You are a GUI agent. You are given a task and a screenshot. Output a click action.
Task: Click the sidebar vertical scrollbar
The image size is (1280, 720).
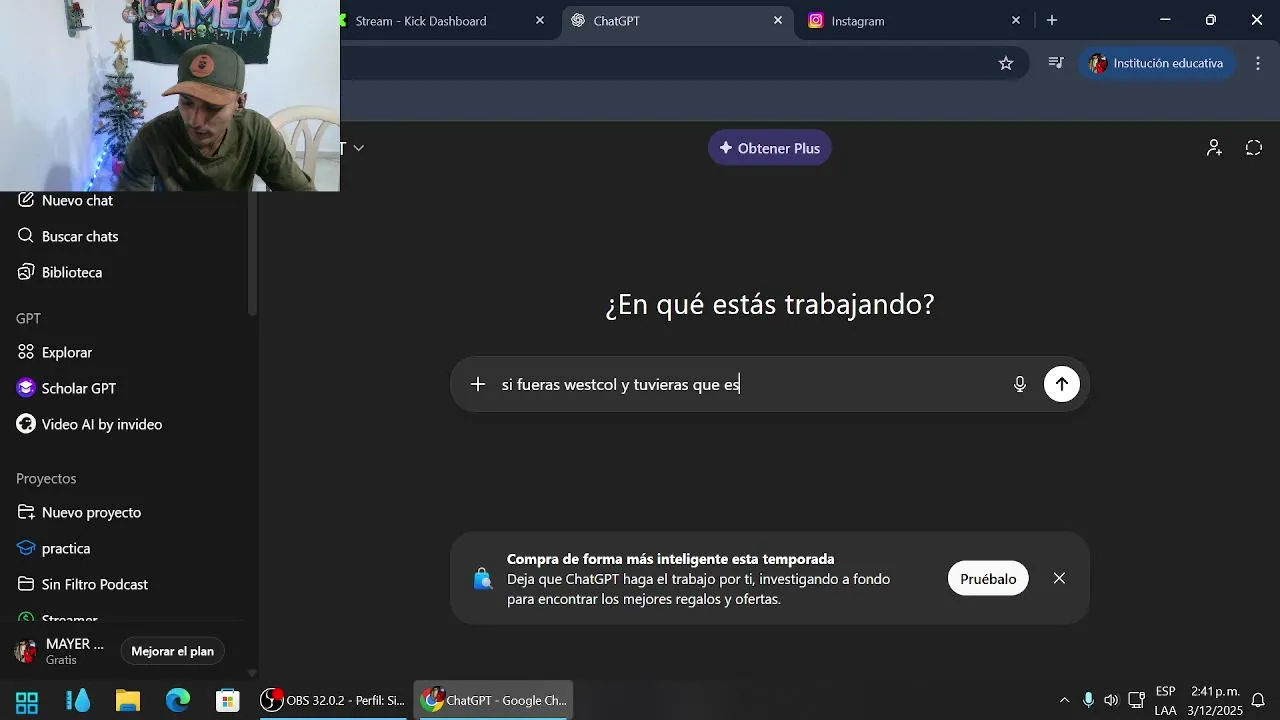coord(252,255)
